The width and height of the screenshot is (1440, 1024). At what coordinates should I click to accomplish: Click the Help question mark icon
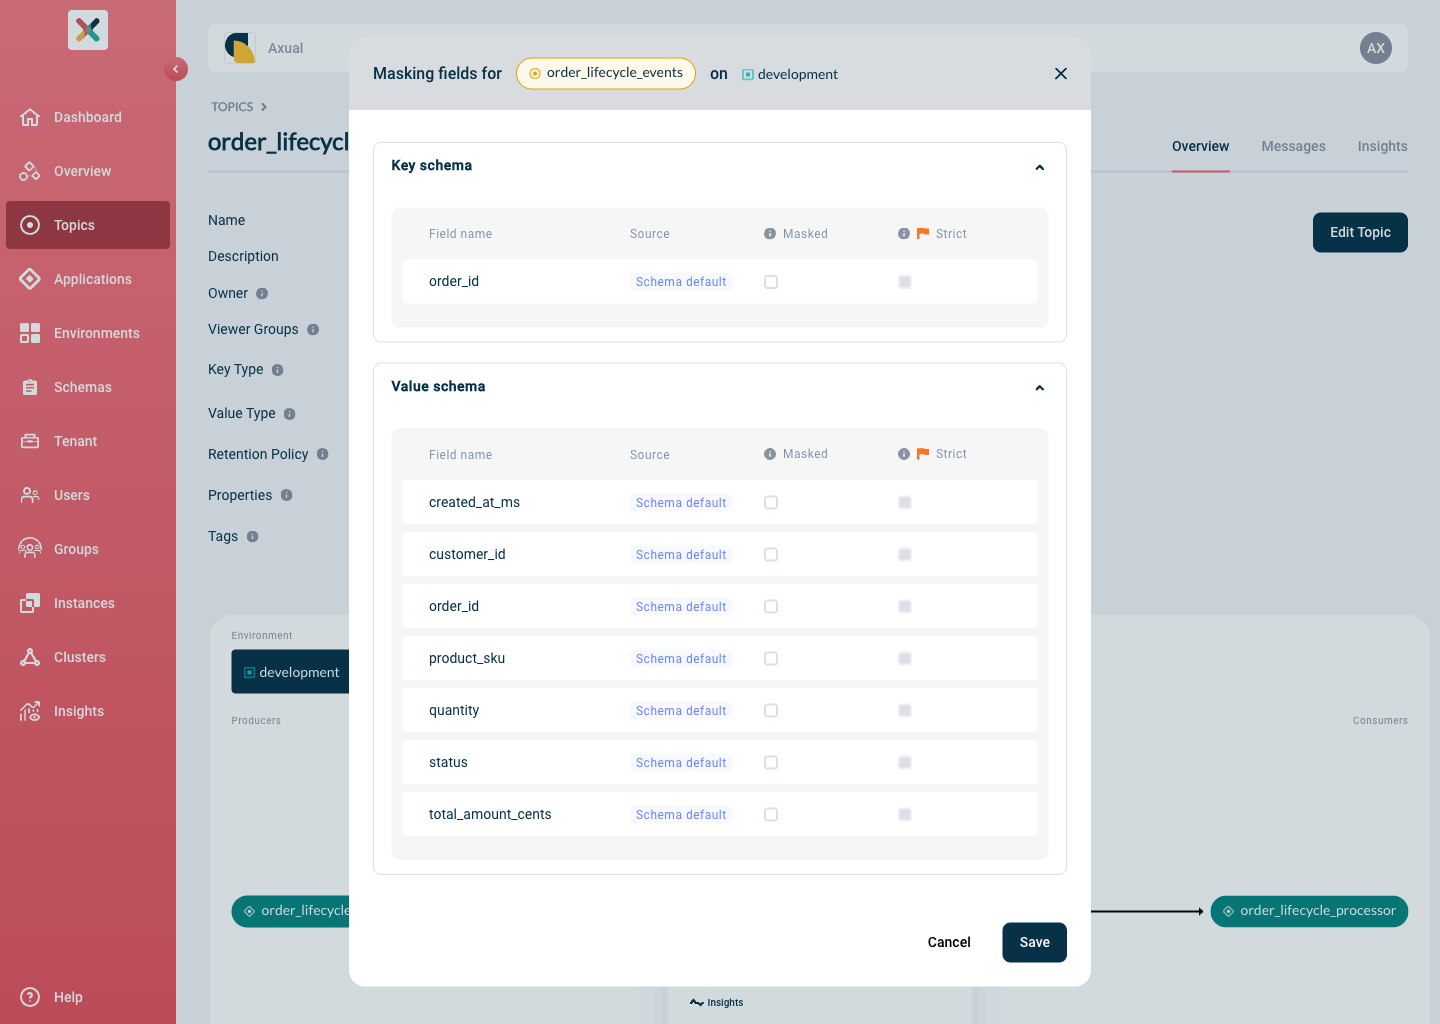[x=30, y=997]
